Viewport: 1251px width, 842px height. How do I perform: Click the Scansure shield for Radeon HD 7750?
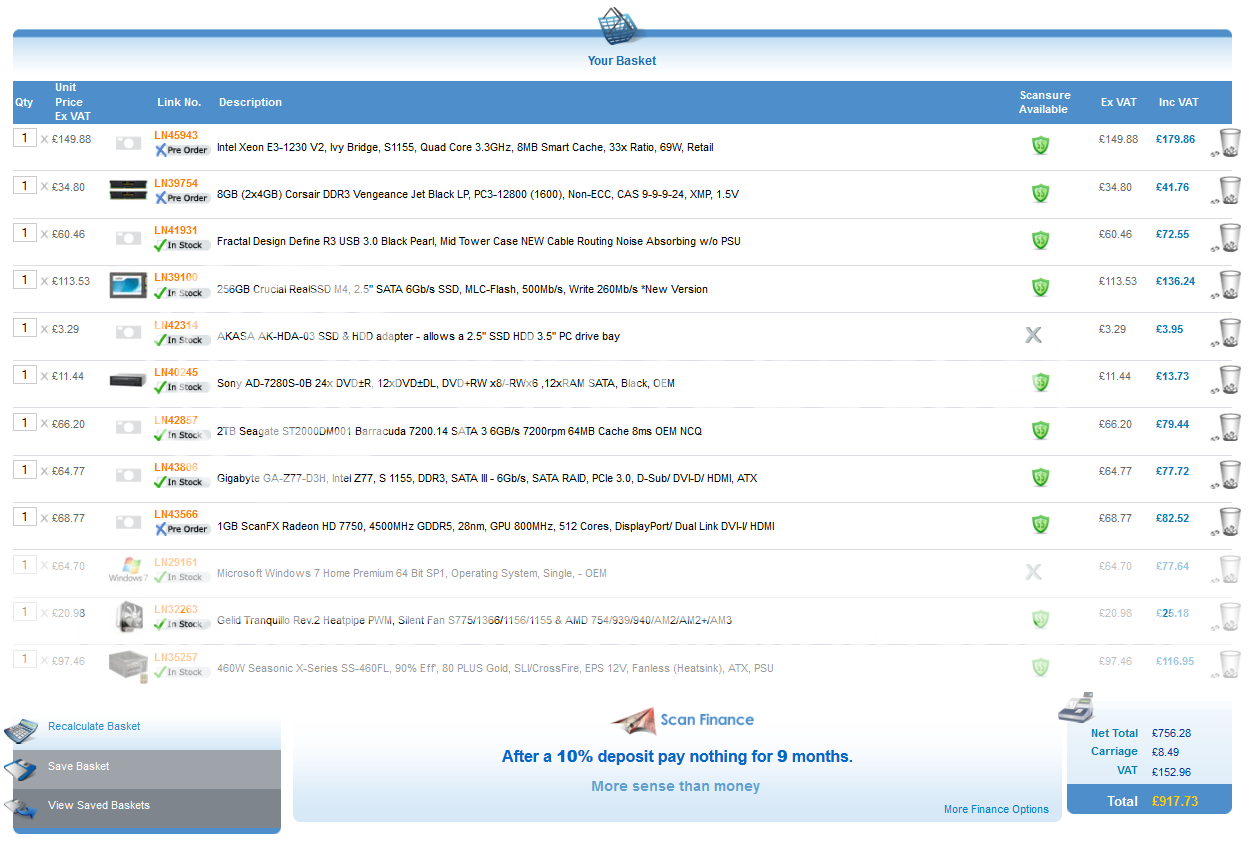[x=1041, y=524]
